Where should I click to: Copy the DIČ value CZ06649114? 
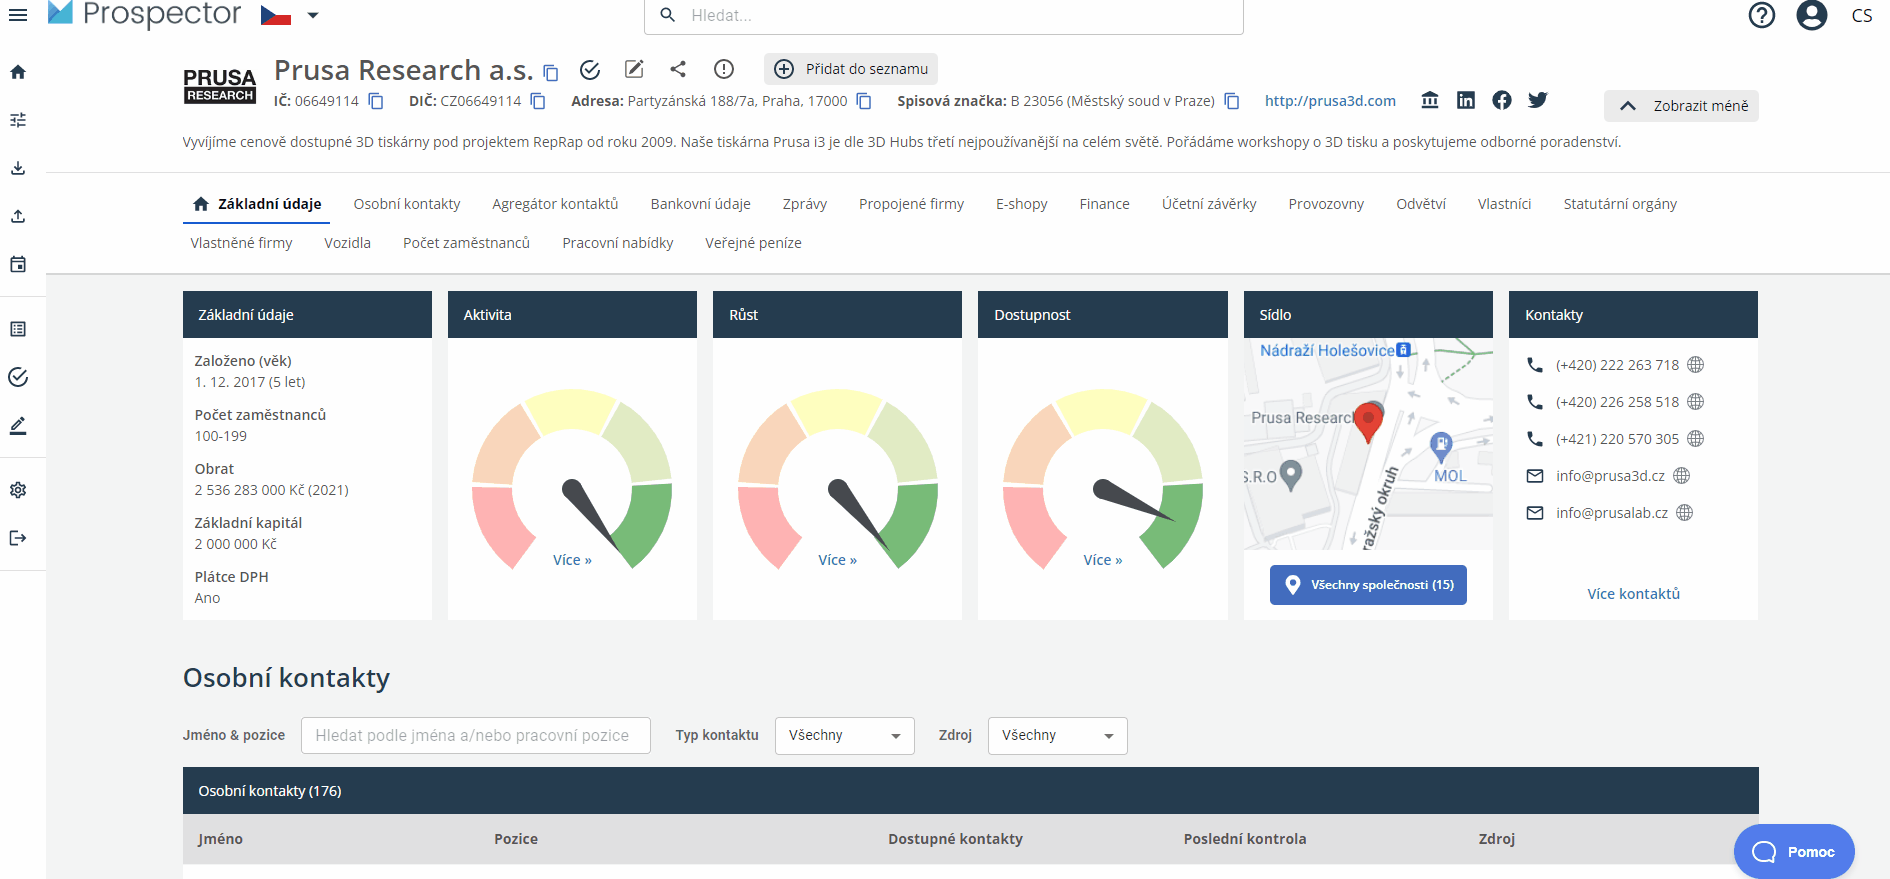[538, 101]
